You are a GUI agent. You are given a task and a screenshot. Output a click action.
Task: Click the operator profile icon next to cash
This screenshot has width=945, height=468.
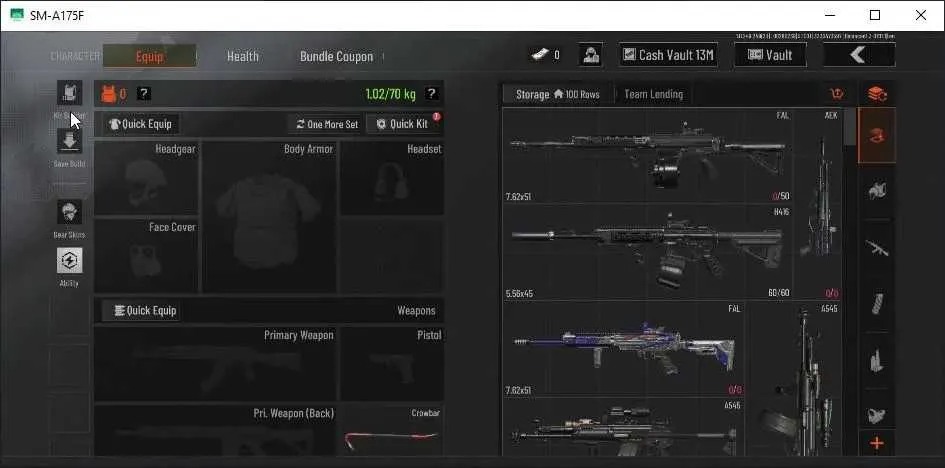pos(591,55)
